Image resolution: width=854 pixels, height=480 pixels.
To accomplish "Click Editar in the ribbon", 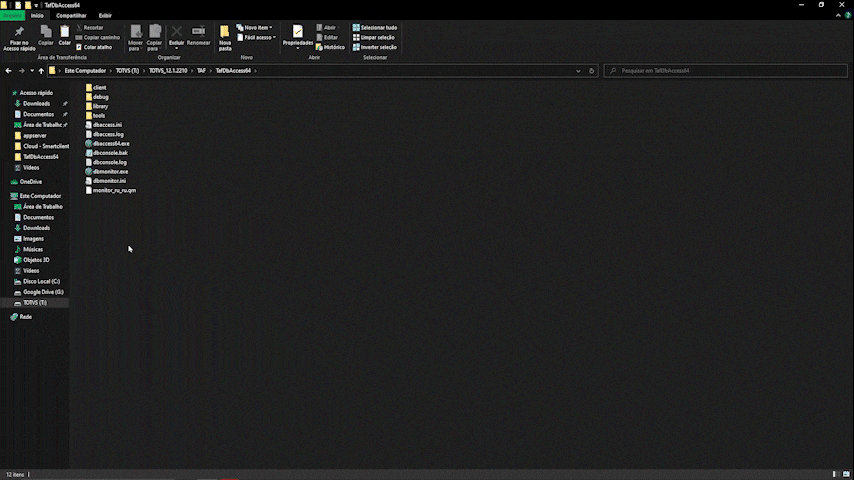I will click(x=327, y=37).
